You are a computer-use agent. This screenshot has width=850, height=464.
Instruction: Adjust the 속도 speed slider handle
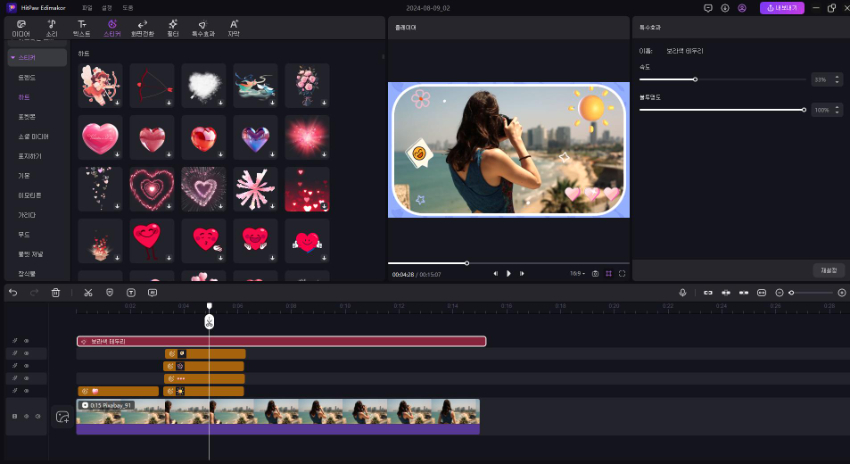[x=695, y=79]
